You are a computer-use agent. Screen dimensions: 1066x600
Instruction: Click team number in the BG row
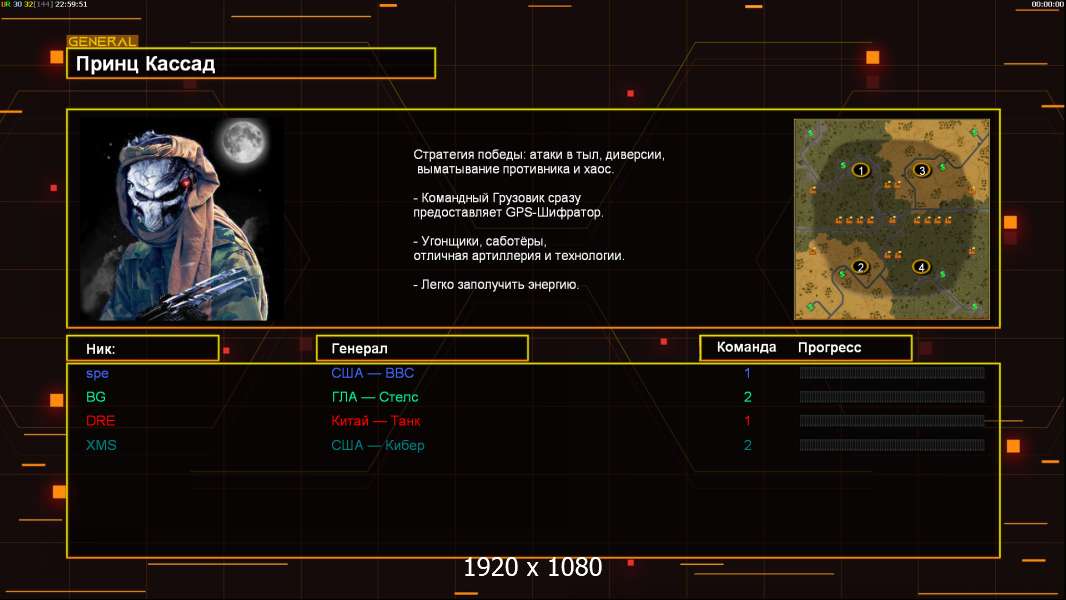pyautogui.click(x=747, y=397)
